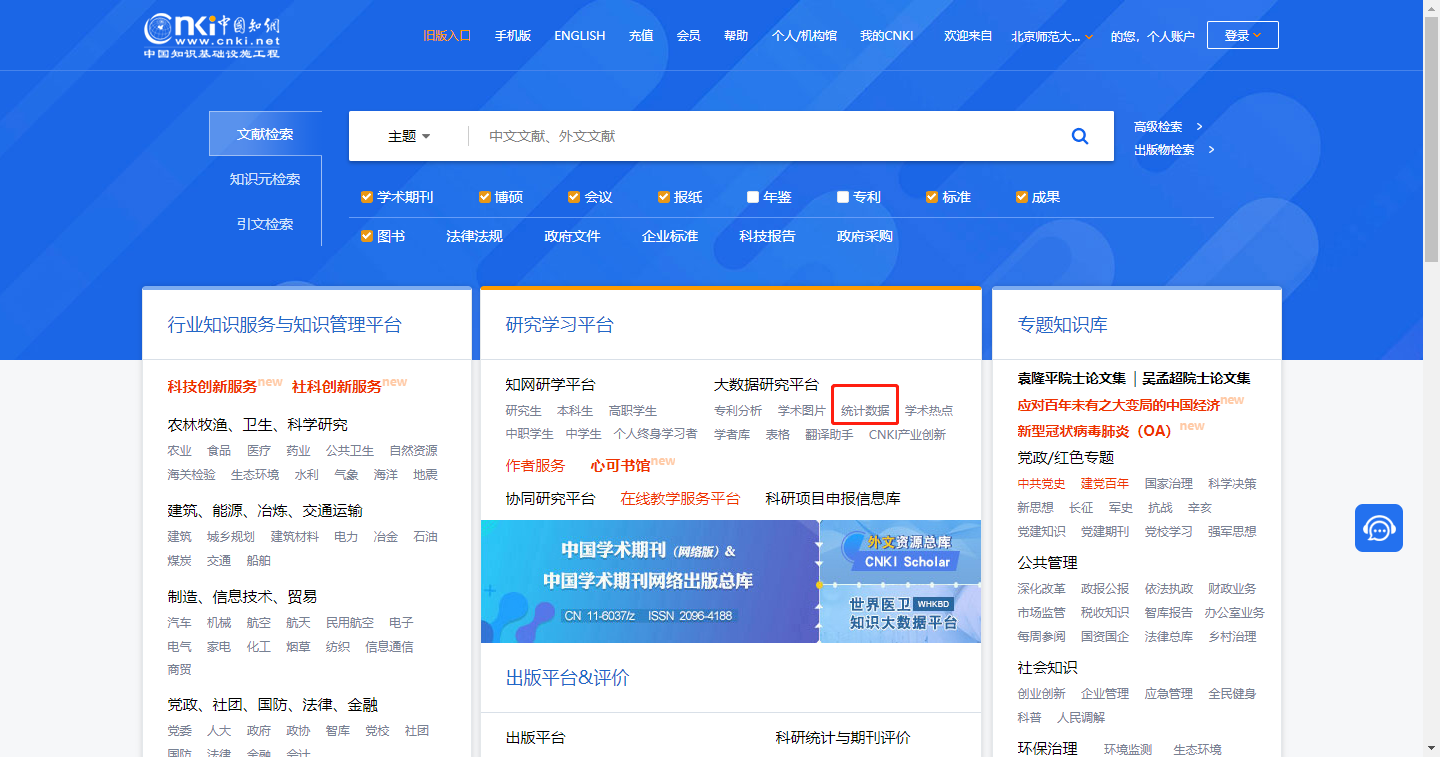Open 信息通信 industry link
This screenshot has height=757, width=1440.
pos(389,646)
